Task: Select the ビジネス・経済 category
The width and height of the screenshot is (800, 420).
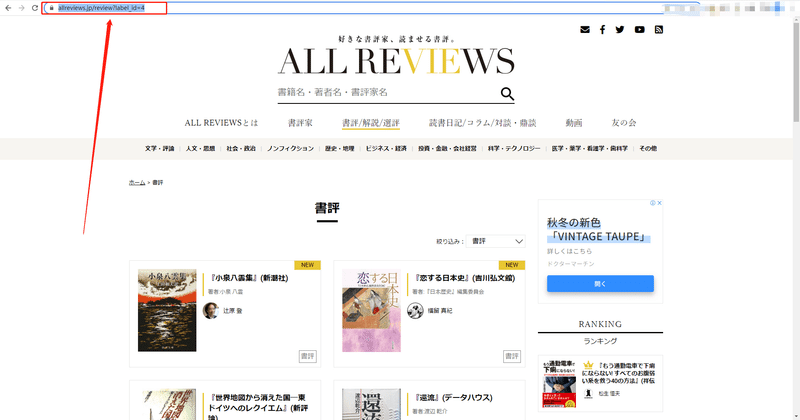Action: click(x=386, y=149)
